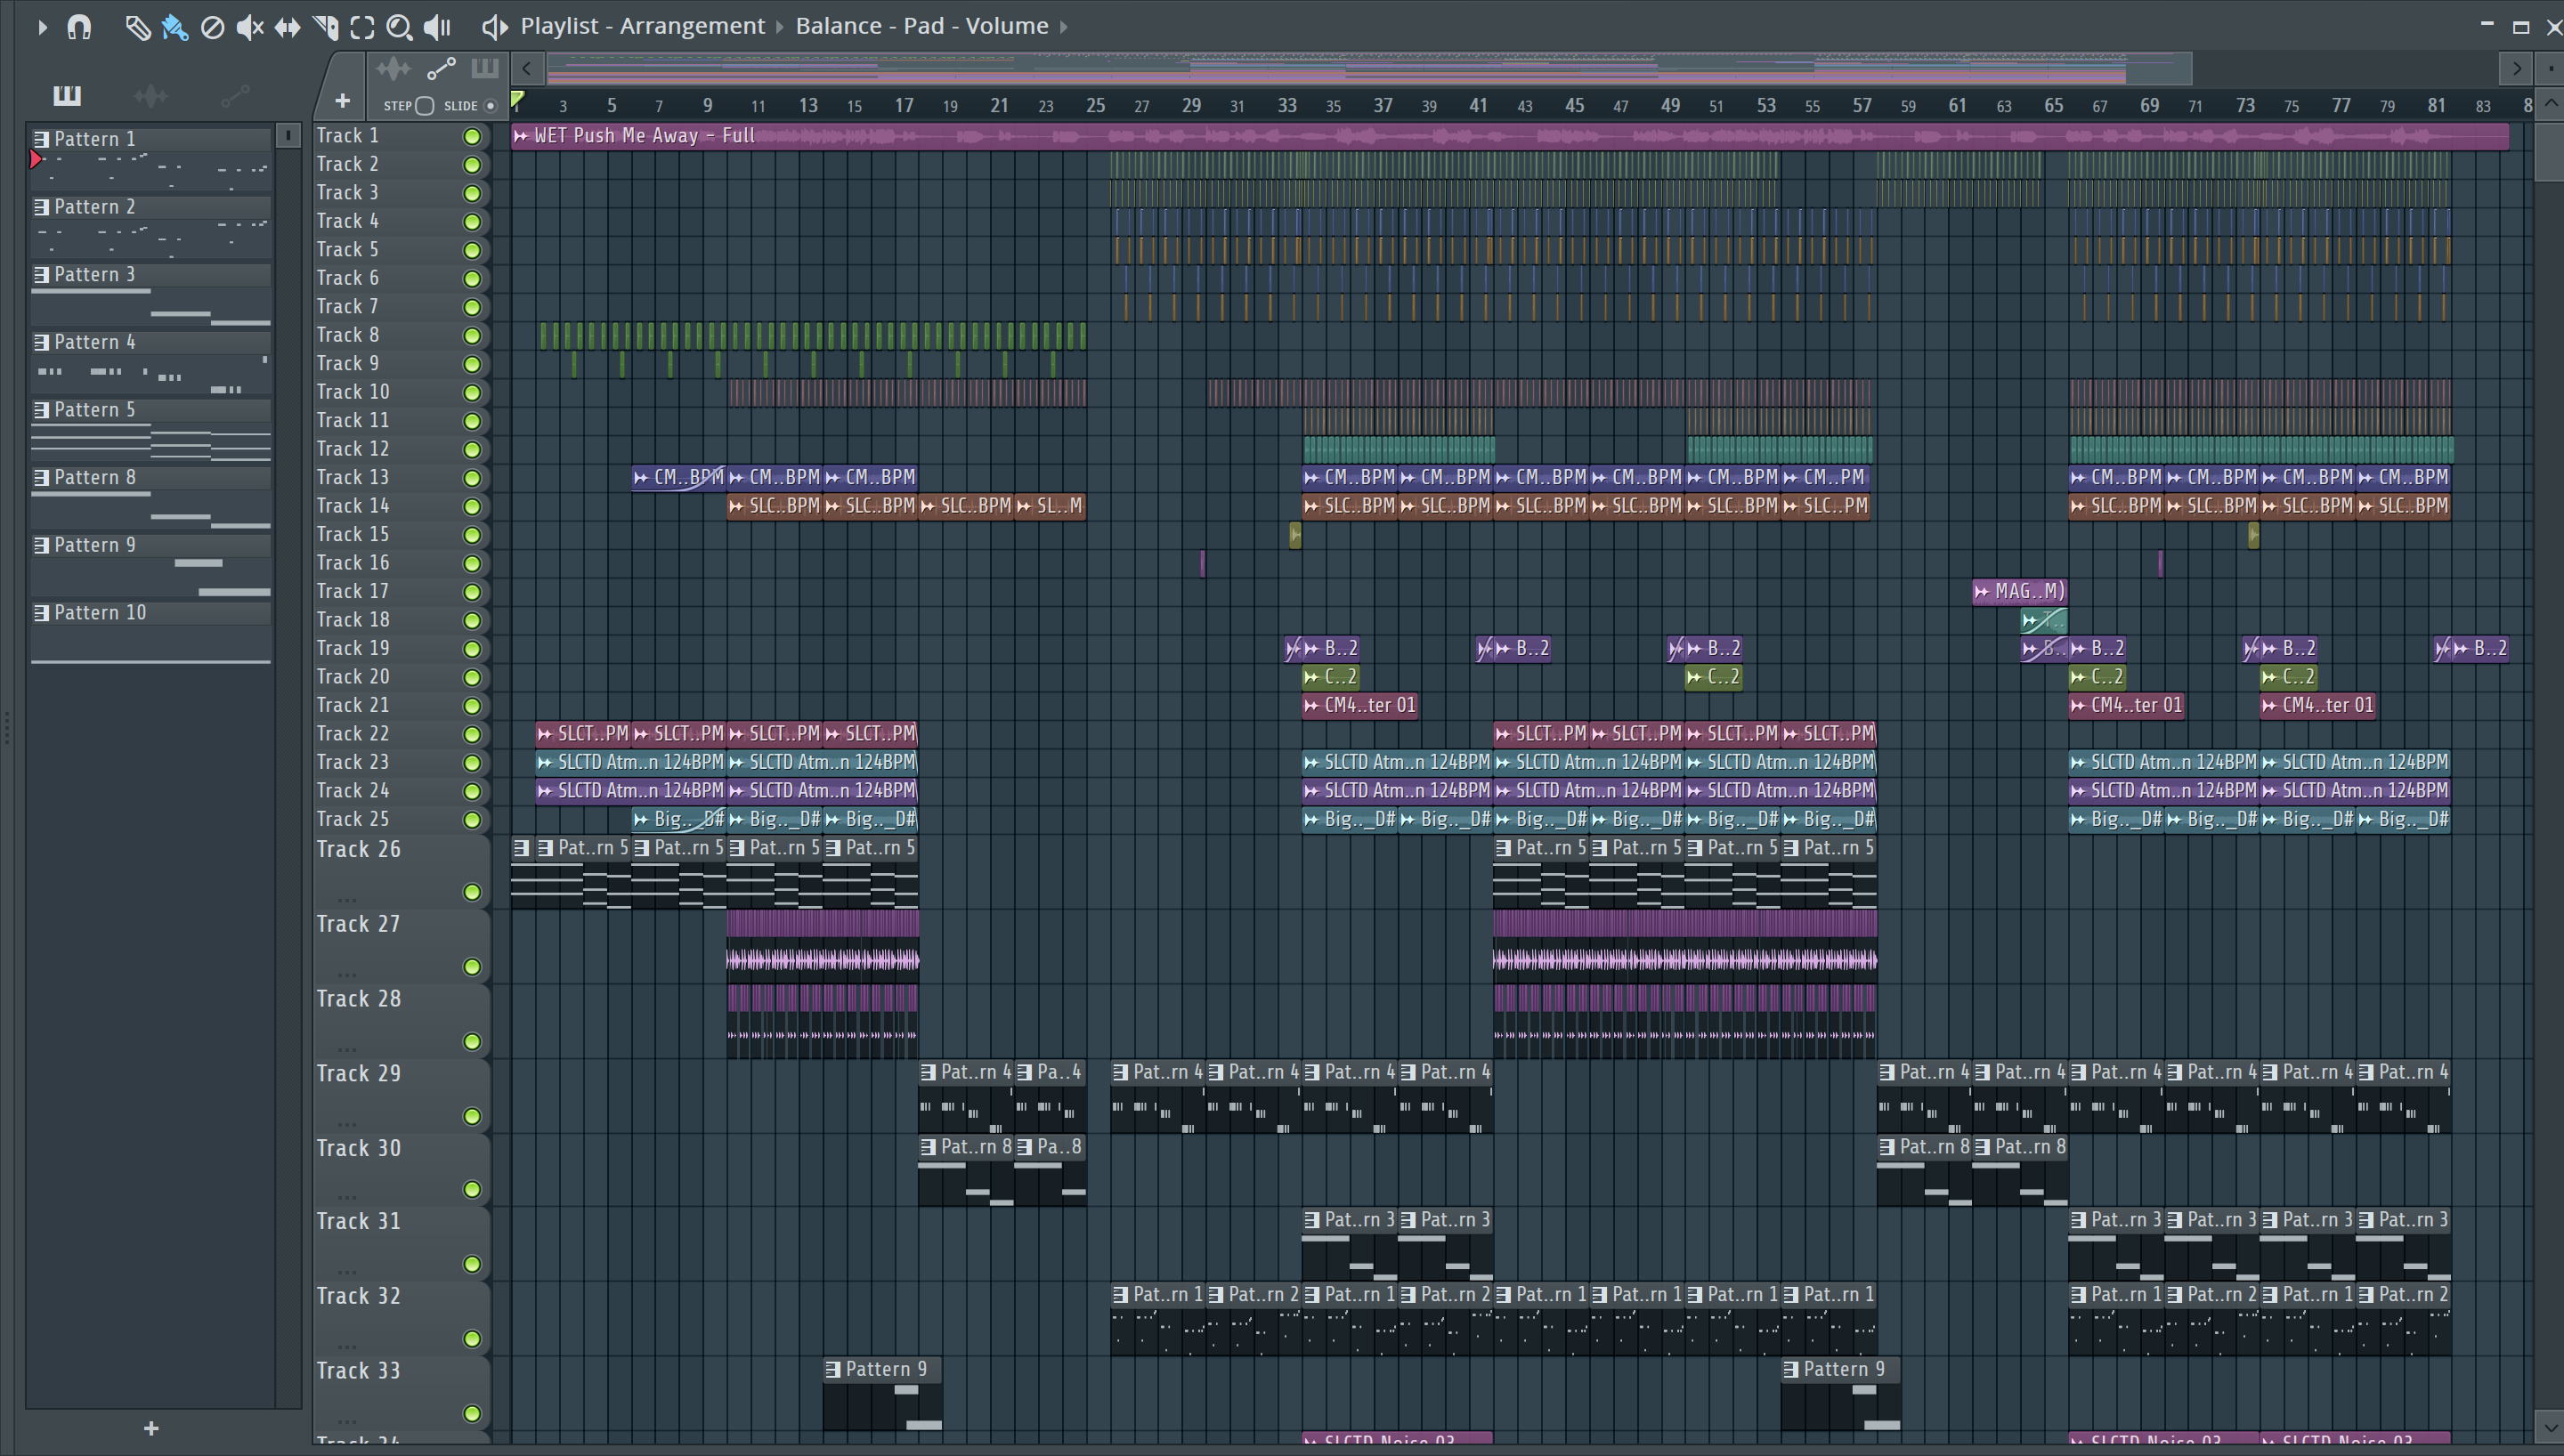Enable the STEP checkbox
This screenshot has height=1456, width=2564.
(x=424, y=106)
